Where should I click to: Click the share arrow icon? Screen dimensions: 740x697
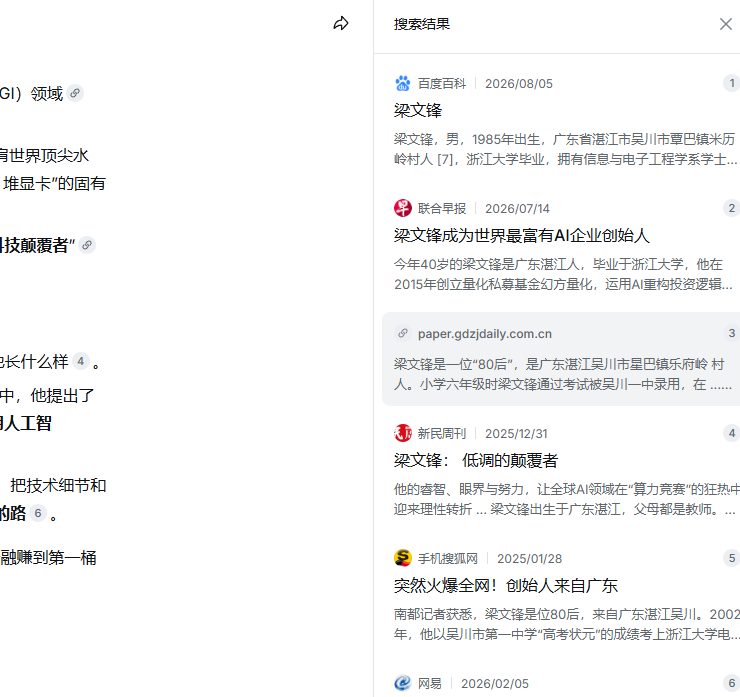[x=341, y=23]
